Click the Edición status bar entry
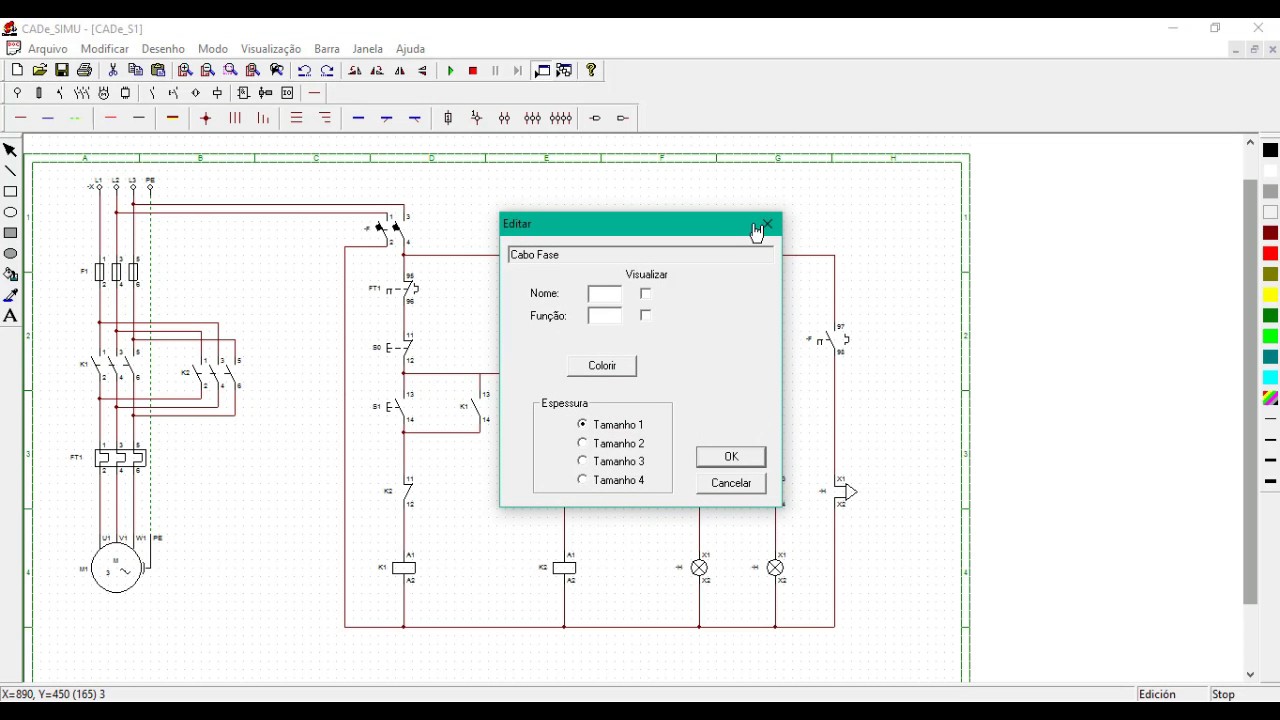Viewport: 1280px width, 720px height. click(1157, 694)
